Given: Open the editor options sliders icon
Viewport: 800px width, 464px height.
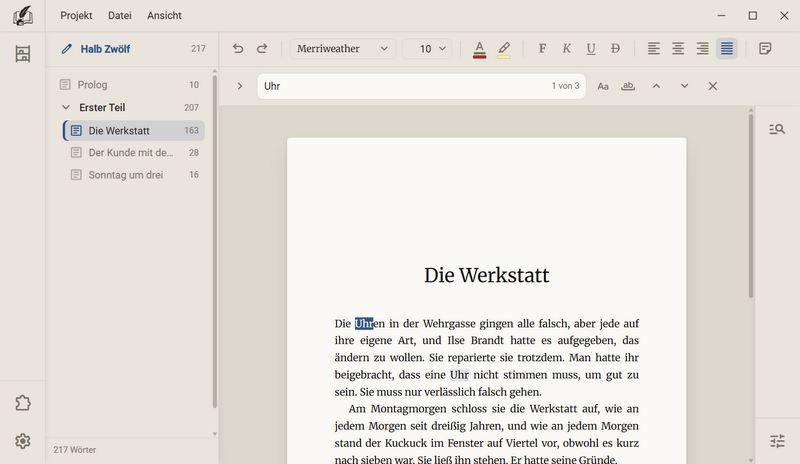Looking at the screenshot, I should tap(777, 441).
